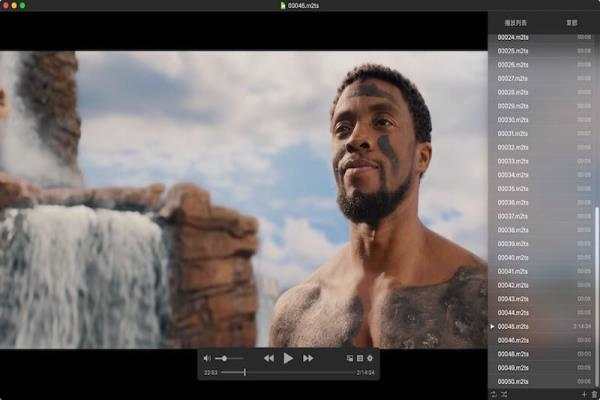Click the rewind button
Viewport: 600px width, 400px height.
tap(269, 358)
